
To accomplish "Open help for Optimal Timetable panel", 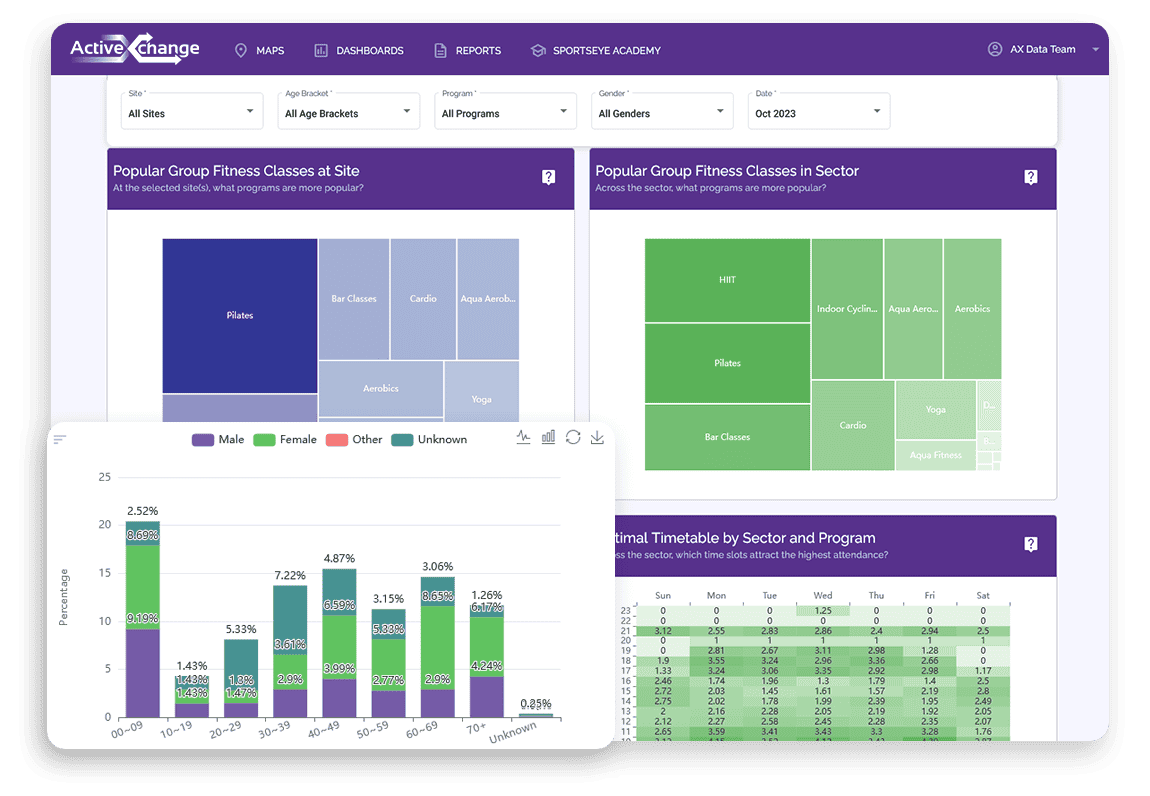I will pos(1030,544).
